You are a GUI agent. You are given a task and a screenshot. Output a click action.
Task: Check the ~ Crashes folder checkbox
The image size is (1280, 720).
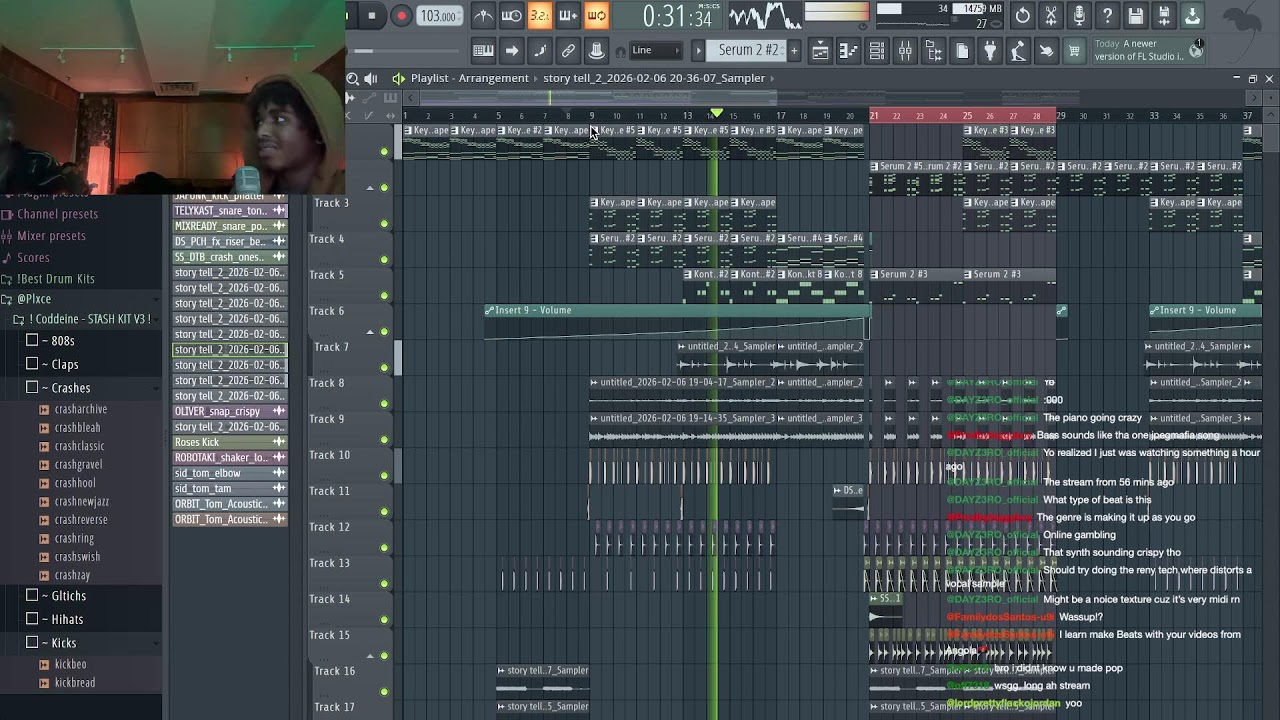(x=32, y=388)
